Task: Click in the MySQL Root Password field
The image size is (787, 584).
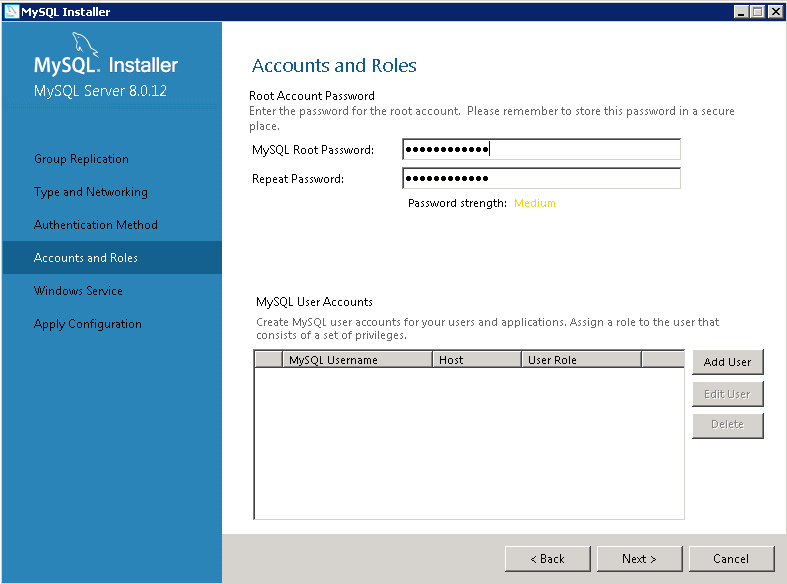Action: tap(540, 150)
